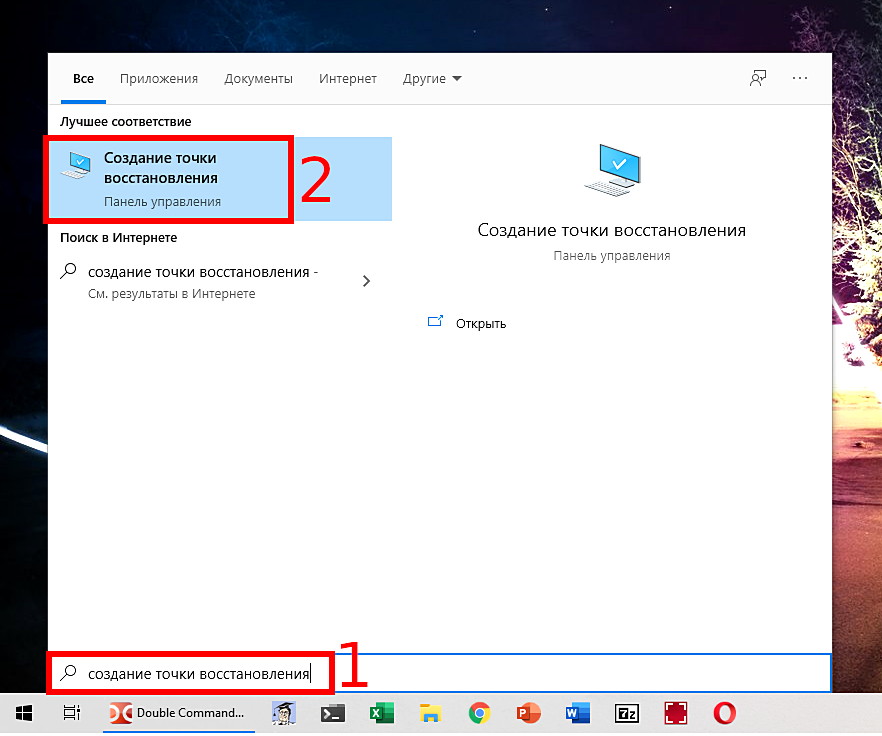882x736 pixels.
Task: Switch to Double Commander in taskbar
Action: pyautogui.click(x=178, y=713)
